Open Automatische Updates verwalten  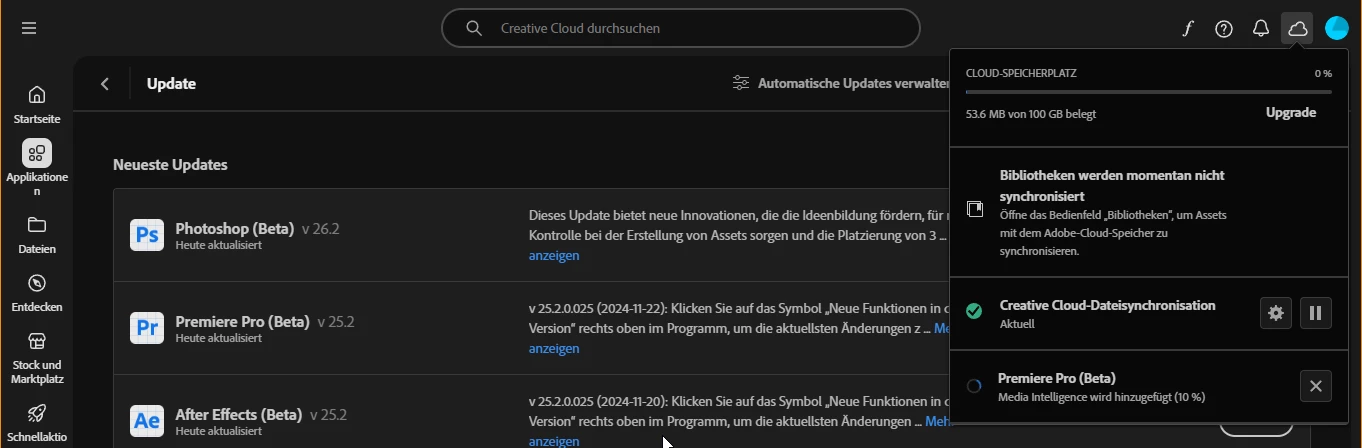click(841, 83)
